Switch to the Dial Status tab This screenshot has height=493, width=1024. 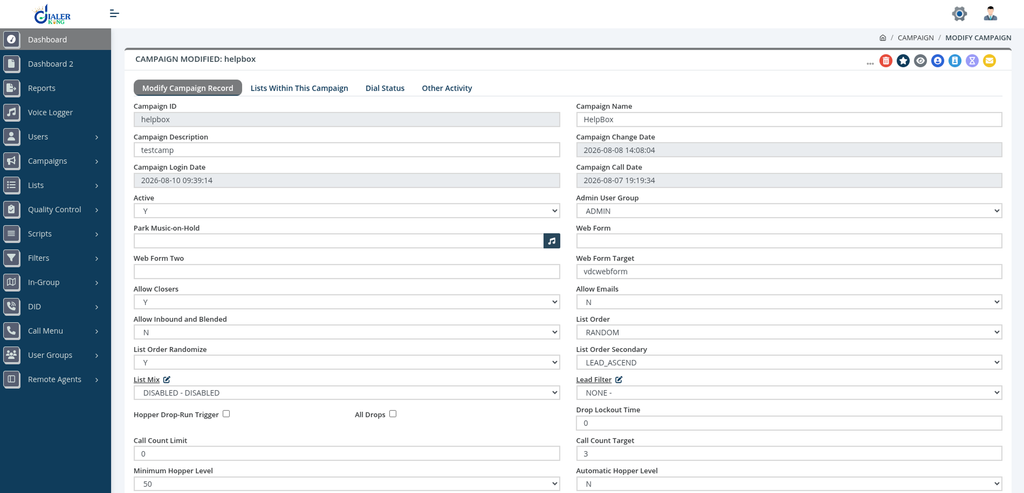pos(385,88)
